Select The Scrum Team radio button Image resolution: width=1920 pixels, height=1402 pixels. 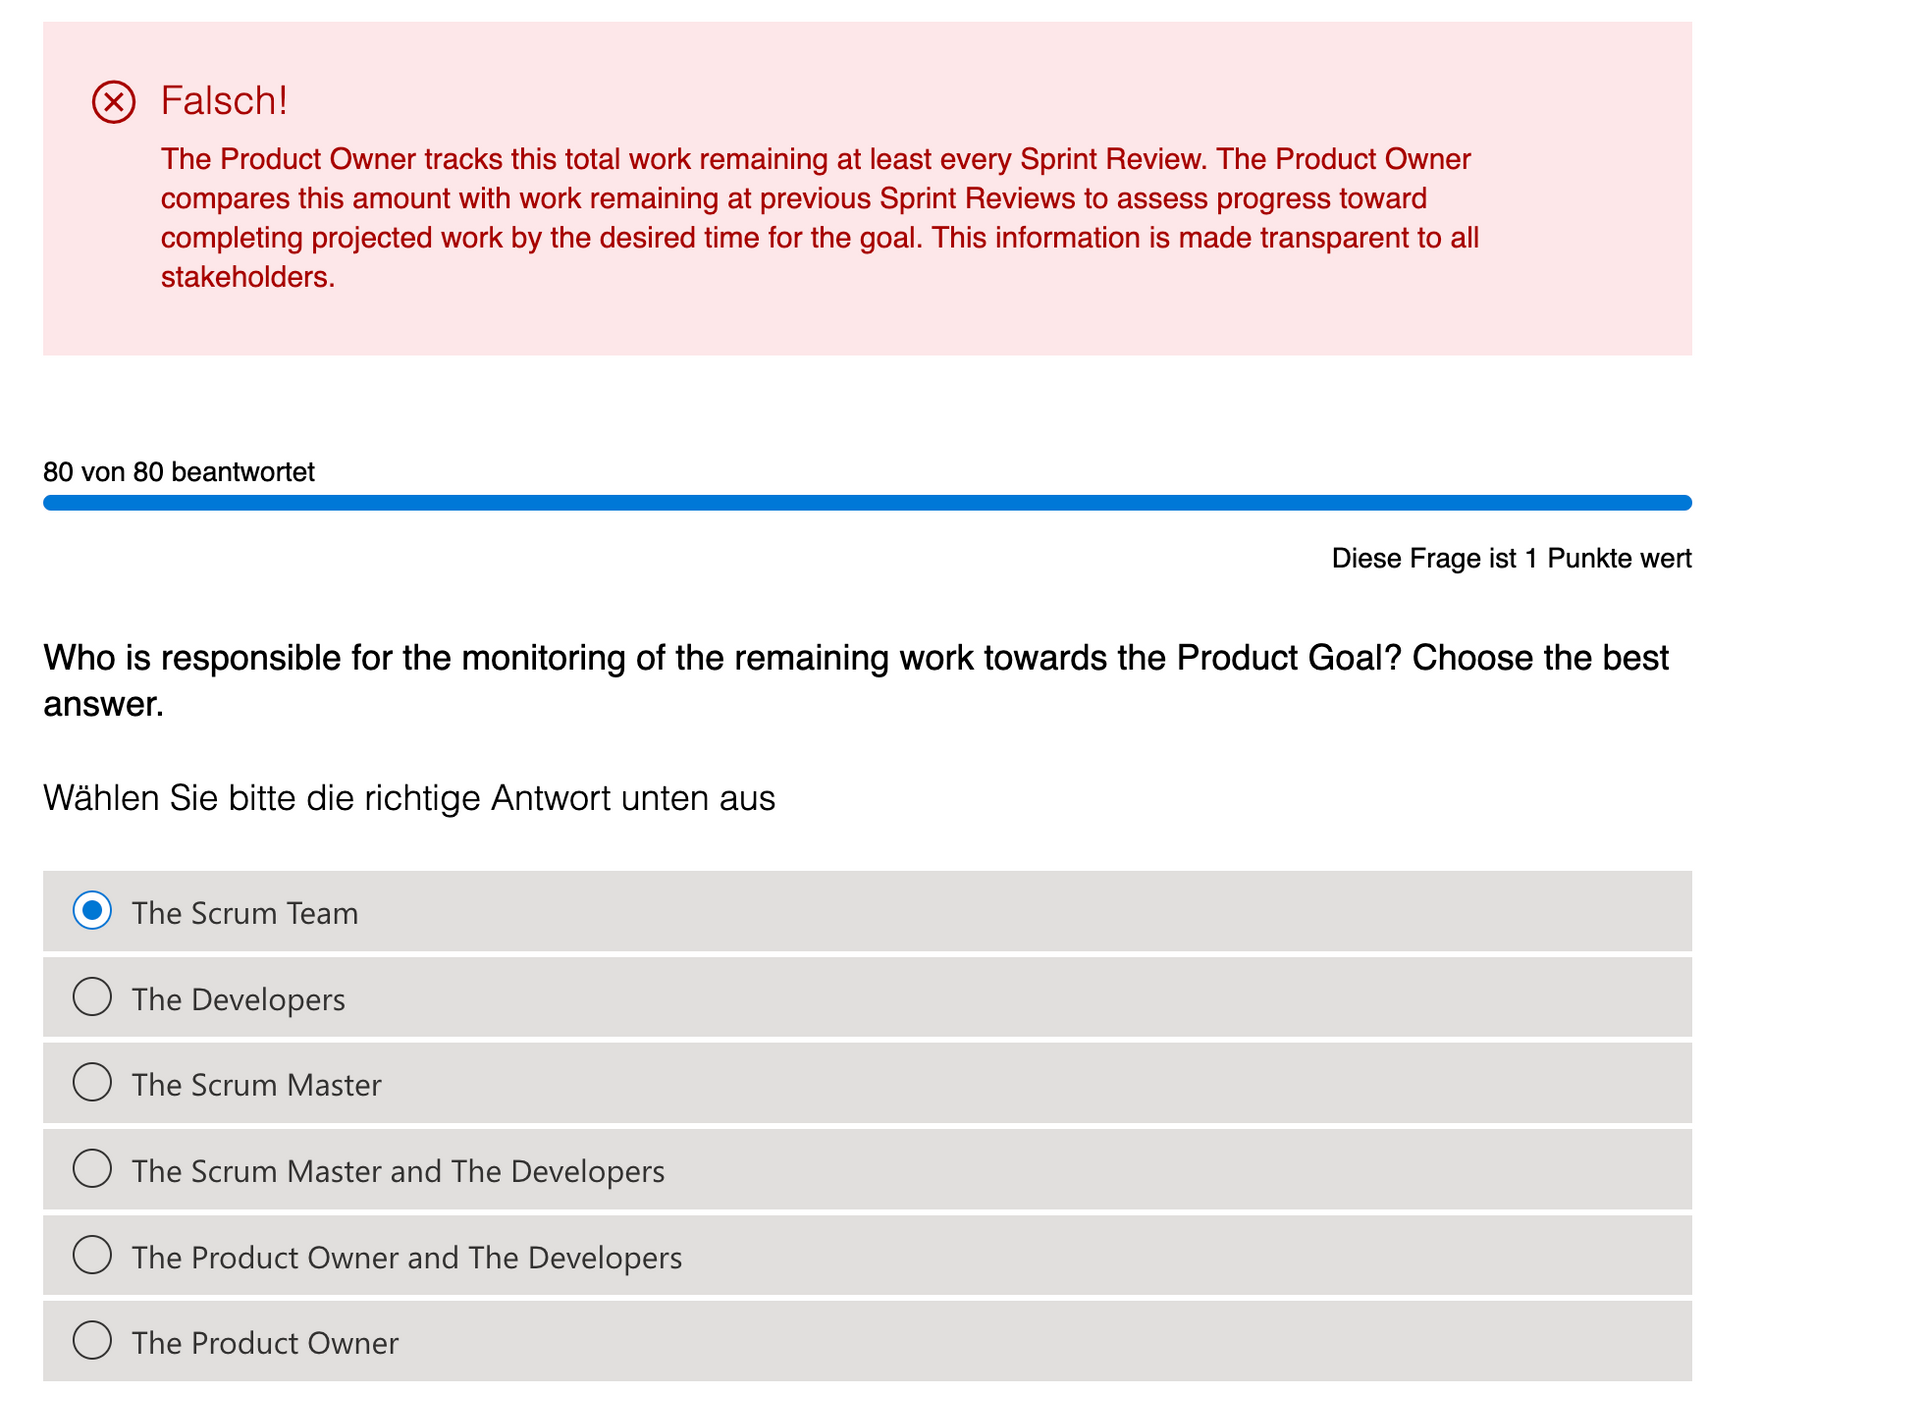[x=92, y=911]
